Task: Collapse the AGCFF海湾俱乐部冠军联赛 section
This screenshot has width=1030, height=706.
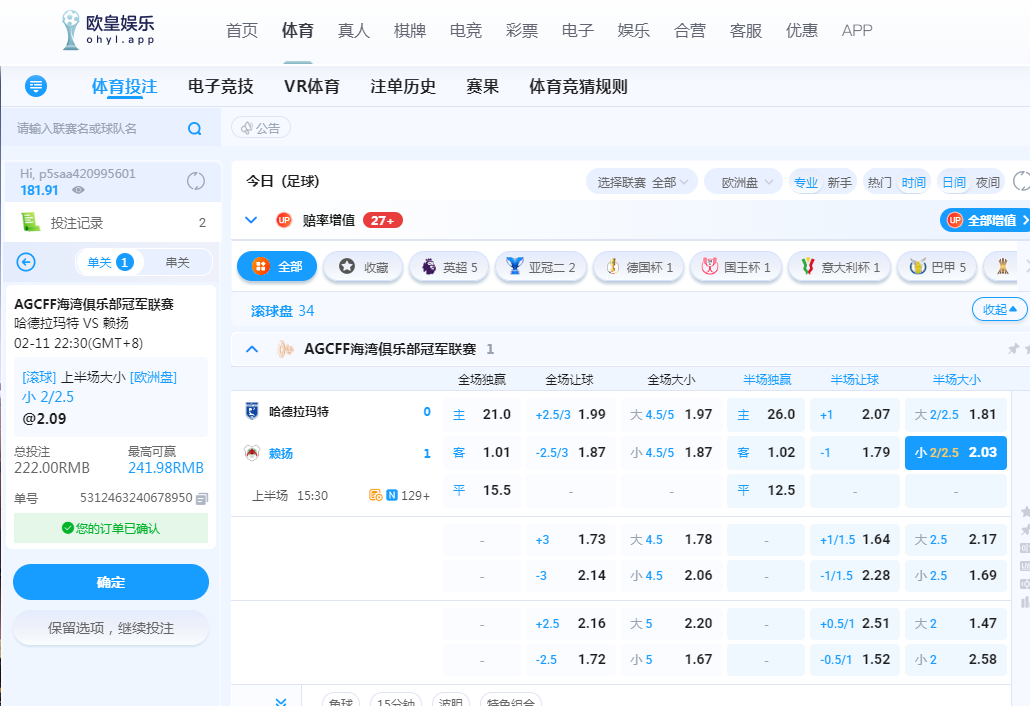Action: pos(252,349)
